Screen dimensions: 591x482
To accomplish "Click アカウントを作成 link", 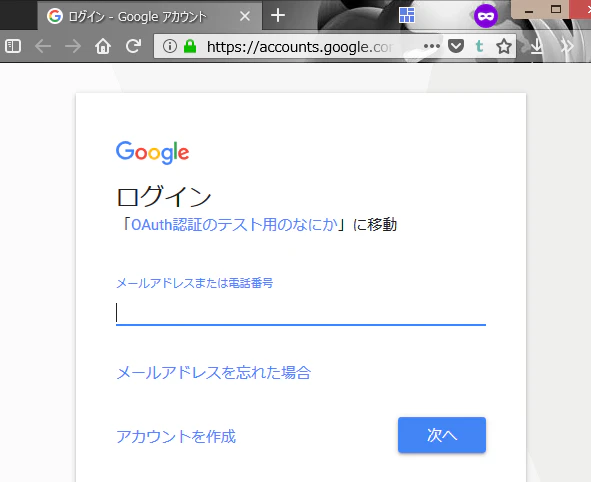I will (x=176, y=436).
